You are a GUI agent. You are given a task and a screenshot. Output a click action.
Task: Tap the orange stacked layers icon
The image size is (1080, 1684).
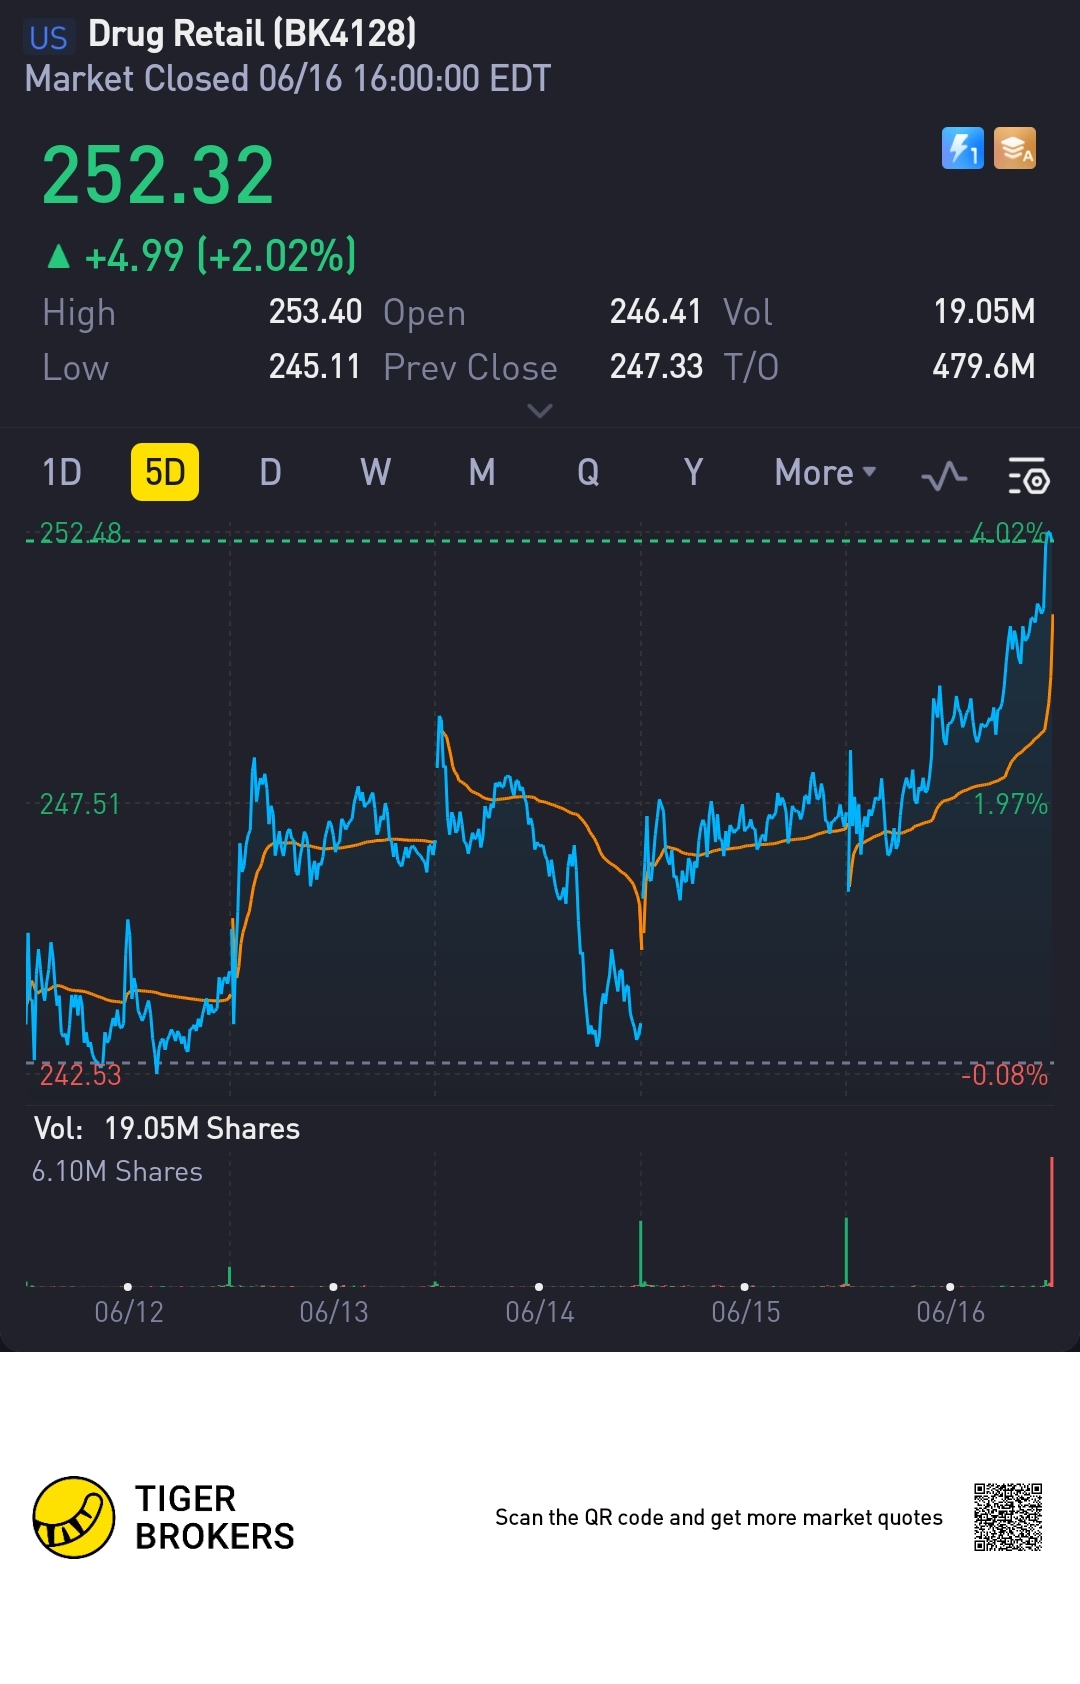1014,149
